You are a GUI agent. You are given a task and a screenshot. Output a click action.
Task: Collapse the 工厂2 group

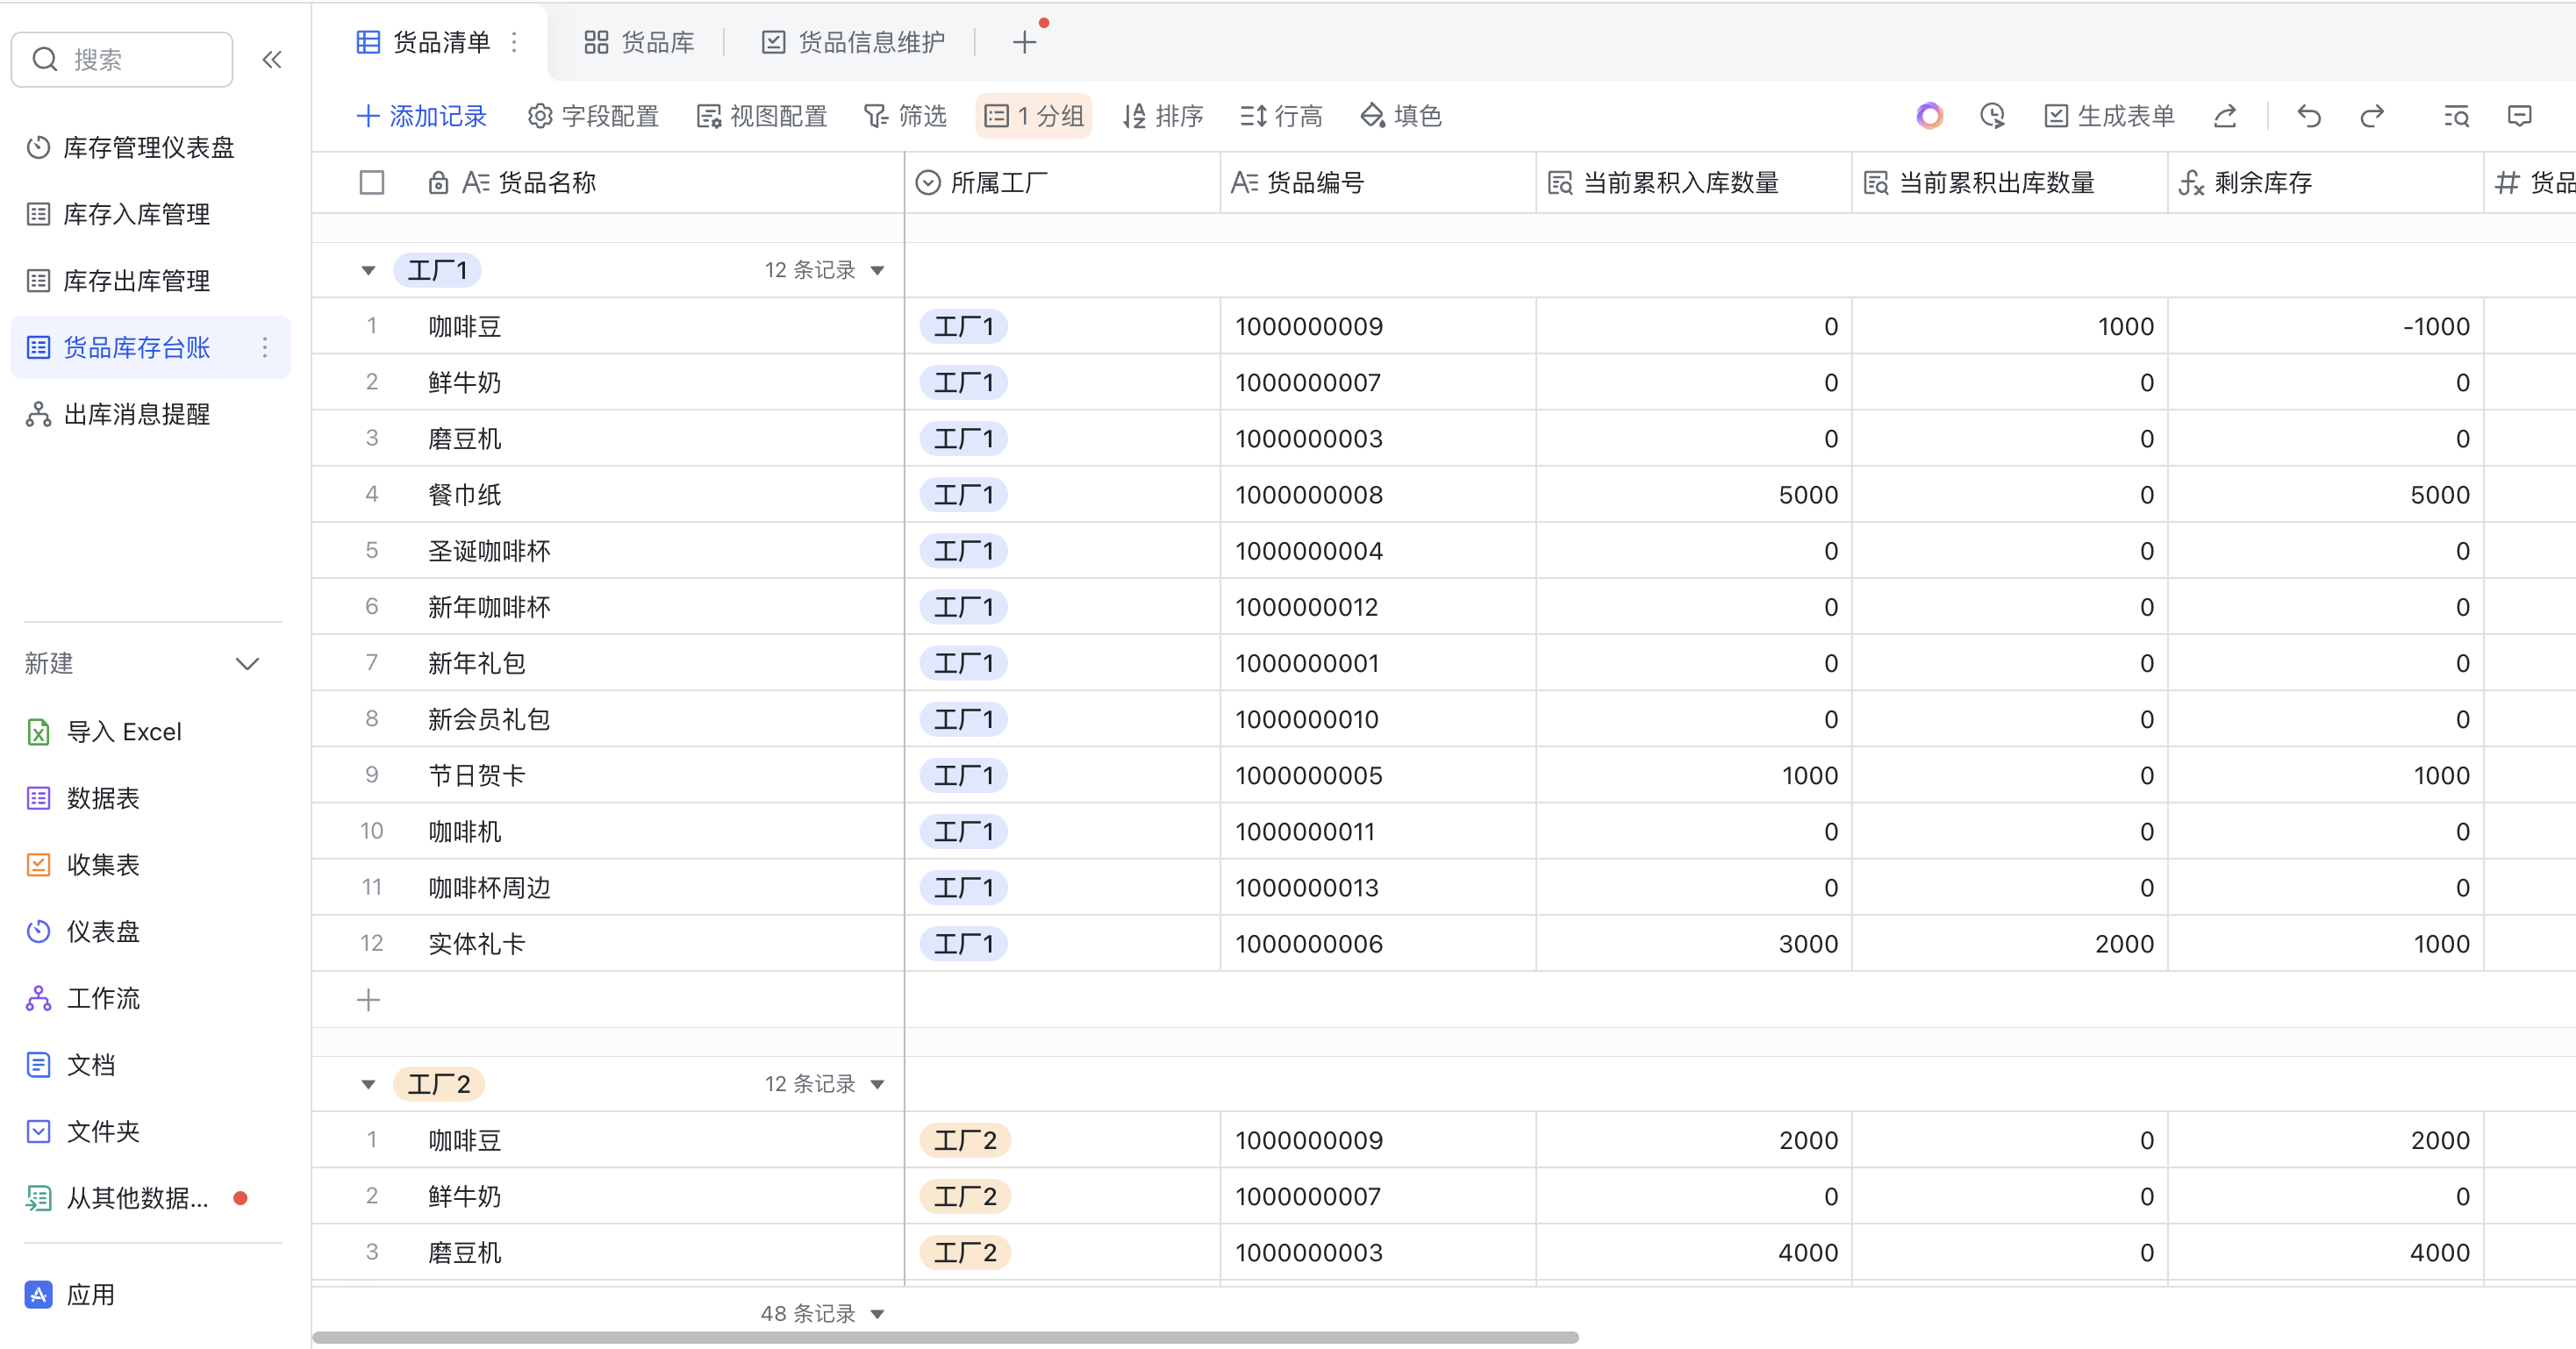coord(368,1084)
